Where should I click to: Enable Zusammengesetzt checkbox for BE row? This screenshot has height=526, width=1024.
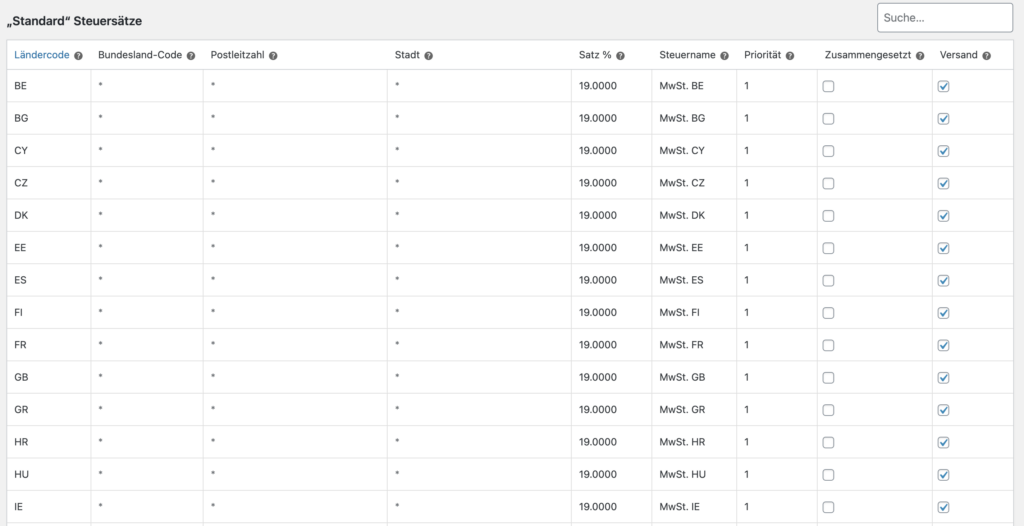[x=828, y=86]
